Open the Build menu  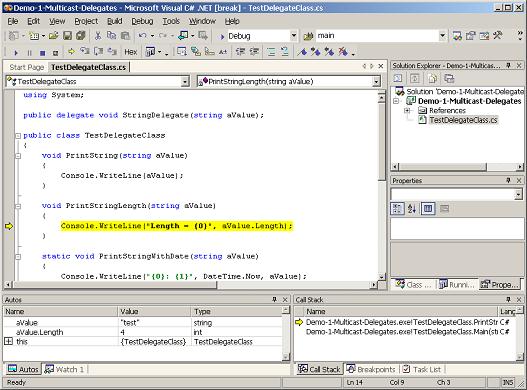click(x=115, y=21)
